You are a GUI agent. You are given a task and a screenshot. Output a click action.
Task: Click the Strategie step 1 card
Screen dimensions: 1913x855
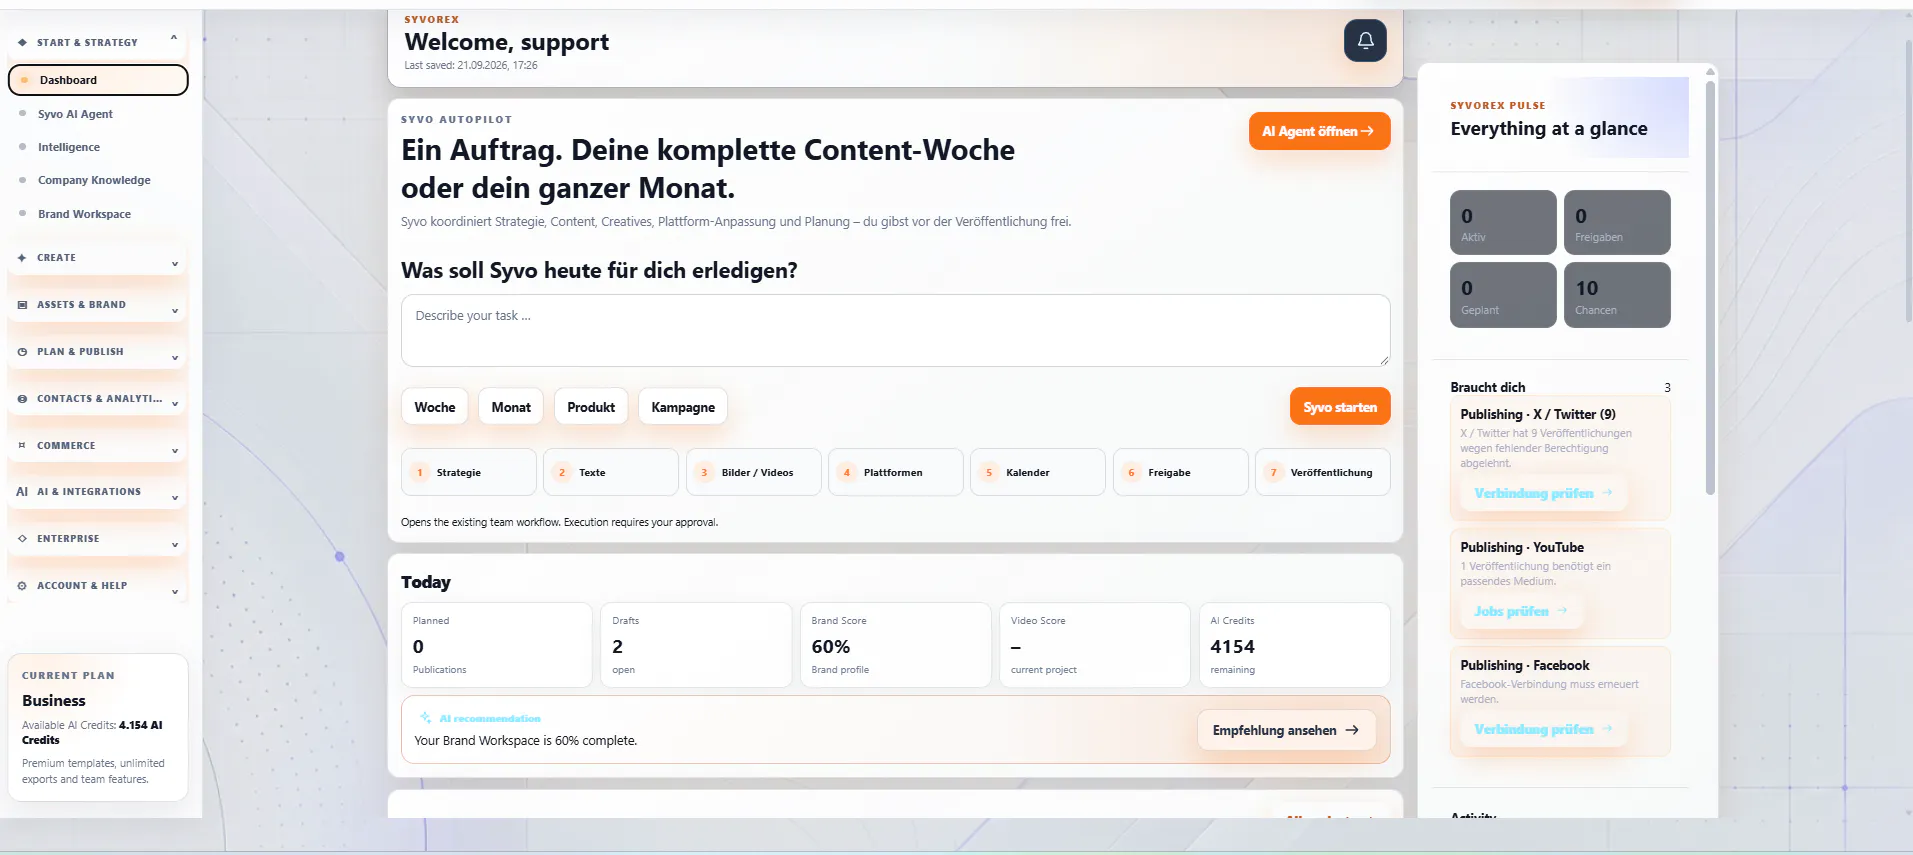click(x=469, y=472)
